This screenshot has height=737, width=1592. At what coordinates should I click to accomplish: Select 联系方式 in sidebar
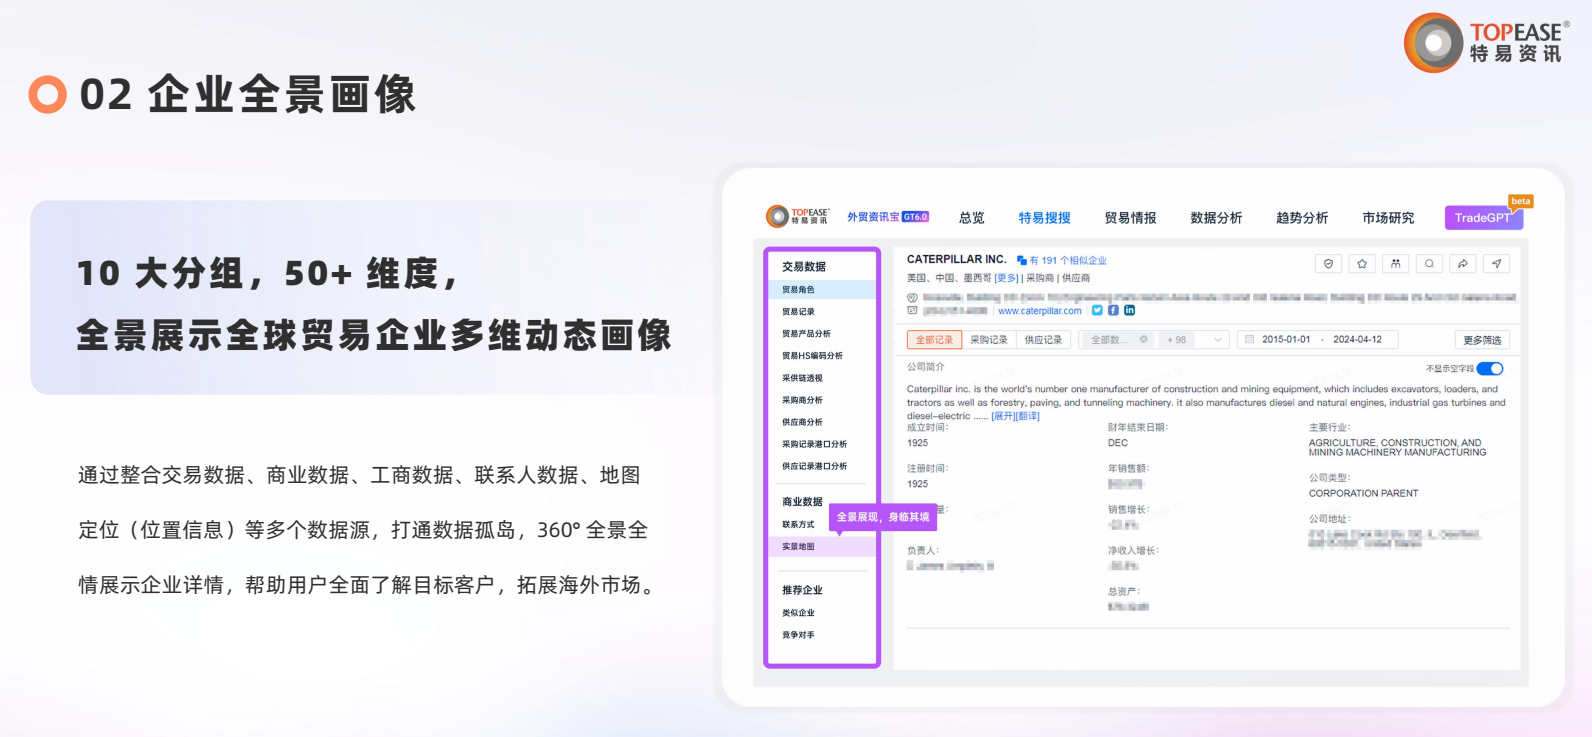[x=799, y=524]
